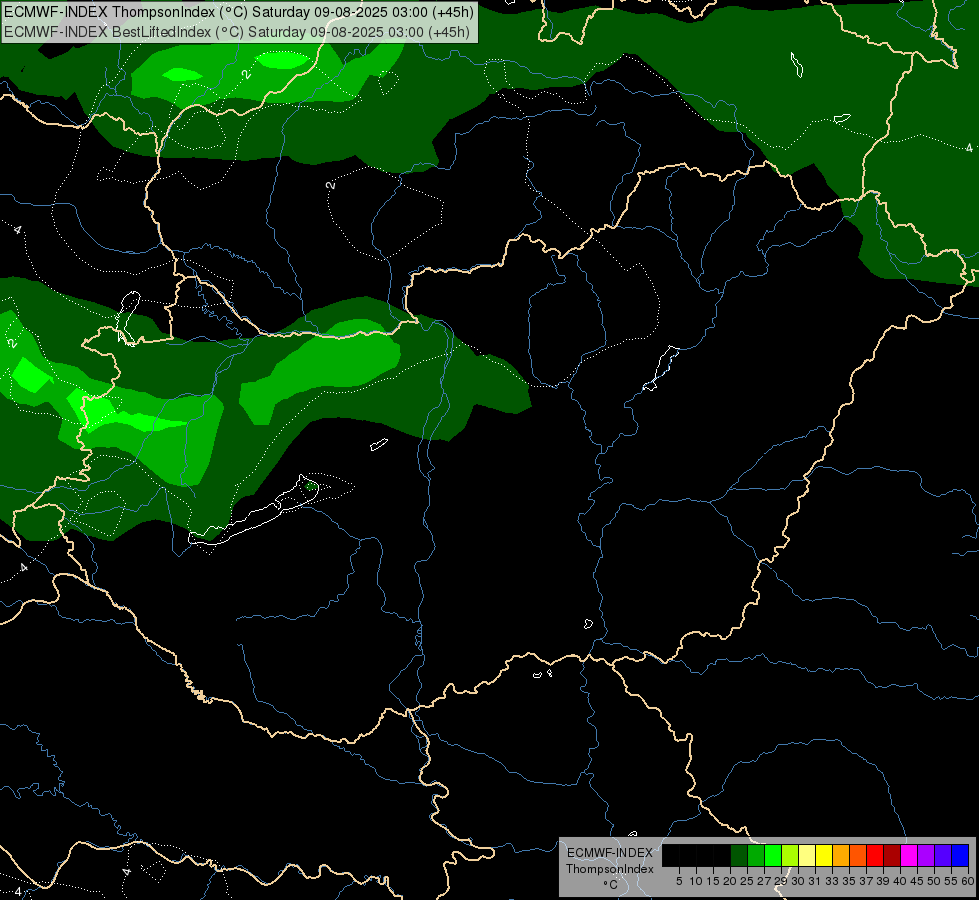Click the legend scale value 45
The image size is (979, 900).
[x=917, y=881]
